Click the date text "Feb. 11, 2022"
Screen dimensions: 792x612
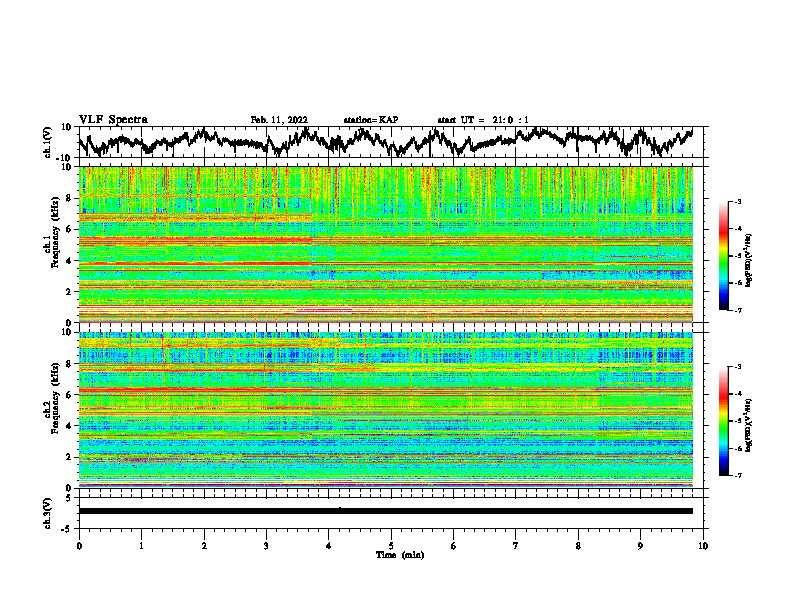coord(279,120)
